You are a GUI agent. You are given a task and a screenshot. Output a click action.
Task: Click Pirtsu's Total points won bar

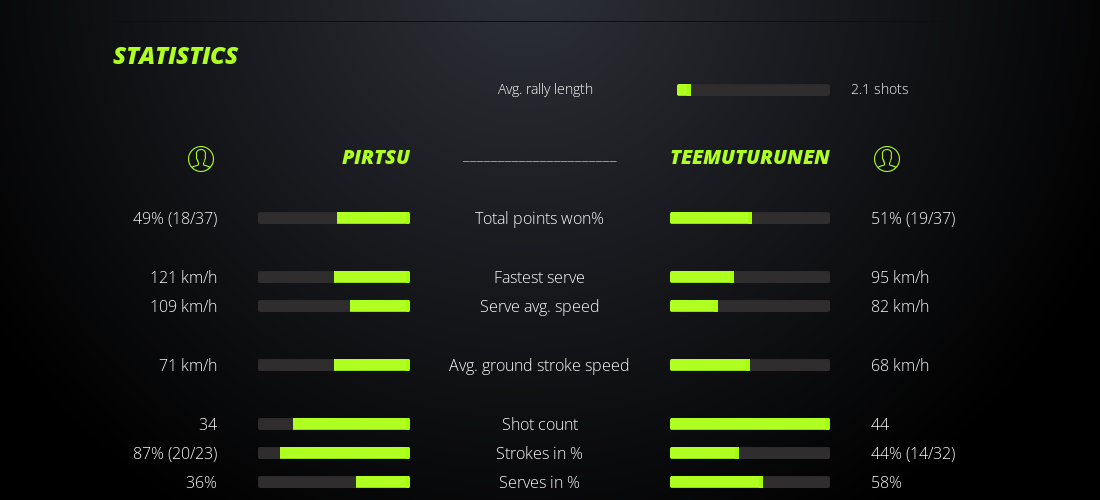pyautogui.click(x=334, y=218)
